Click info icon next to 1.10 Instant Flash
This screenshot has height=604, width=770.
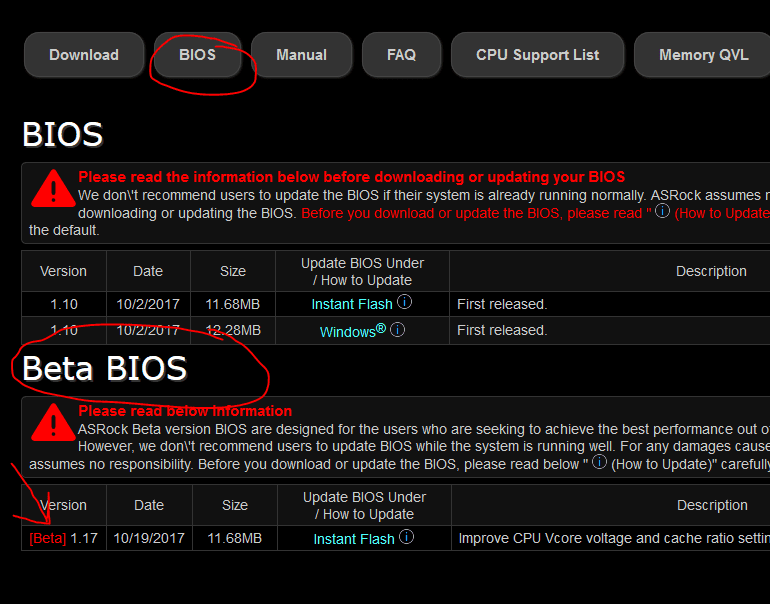click(x=404, y=302)
